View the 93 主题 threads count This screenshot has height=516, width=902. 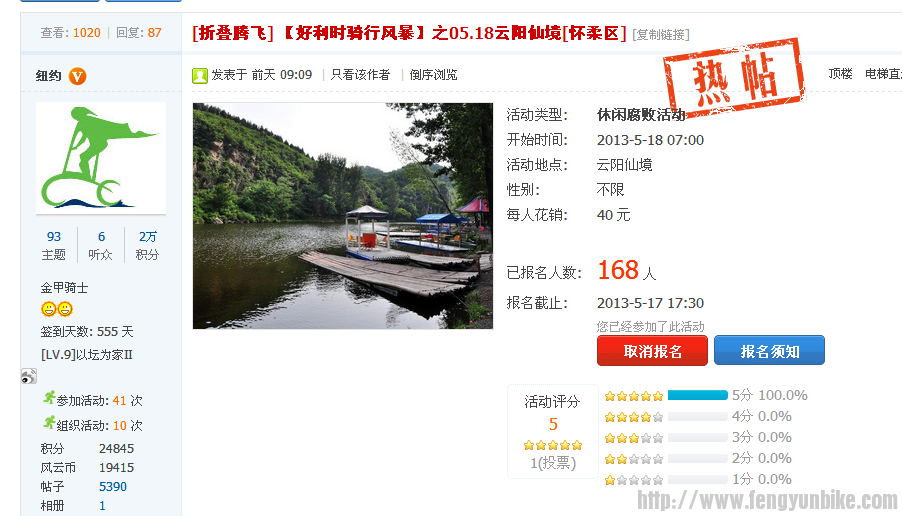coord(53,245)
